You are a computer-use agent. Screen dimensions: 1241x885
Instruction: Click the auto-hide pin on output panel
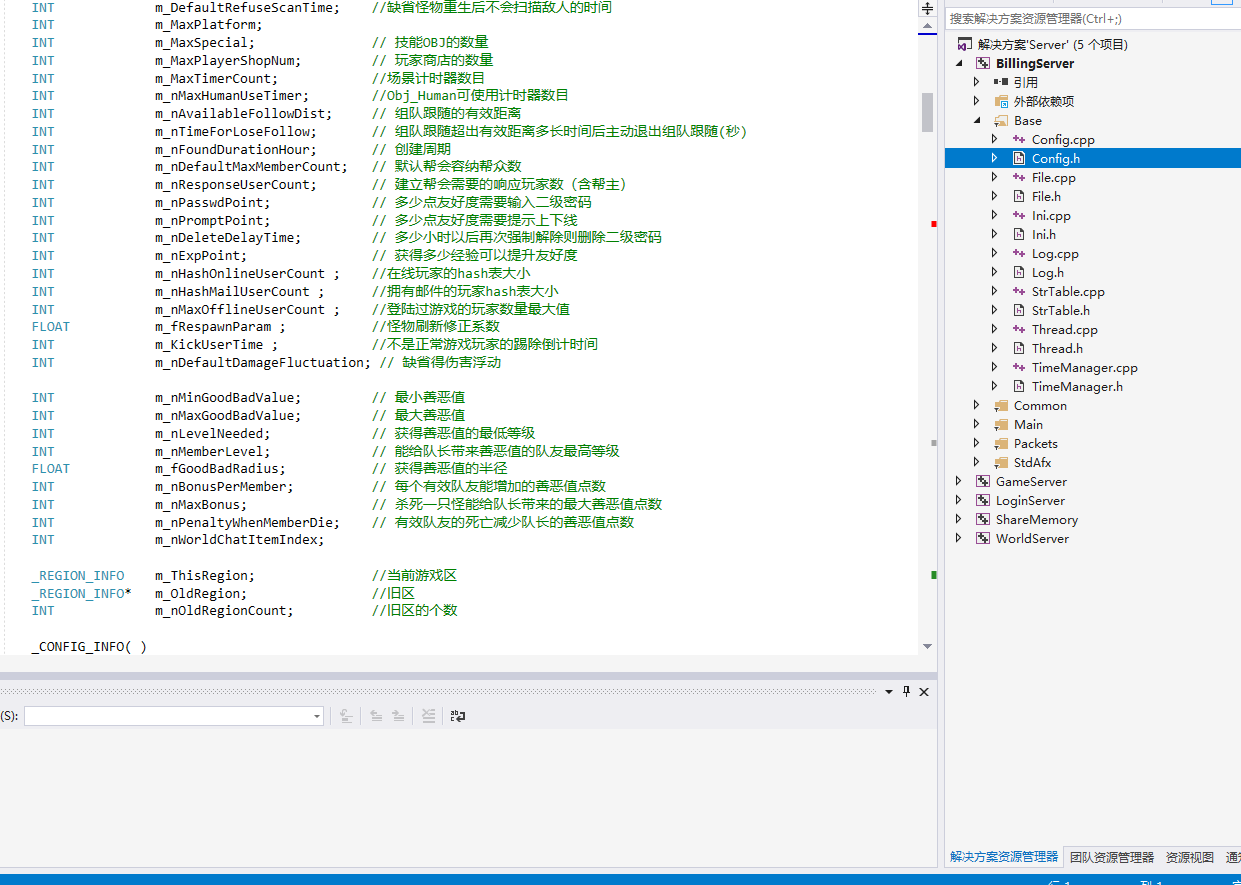point(907,691)
